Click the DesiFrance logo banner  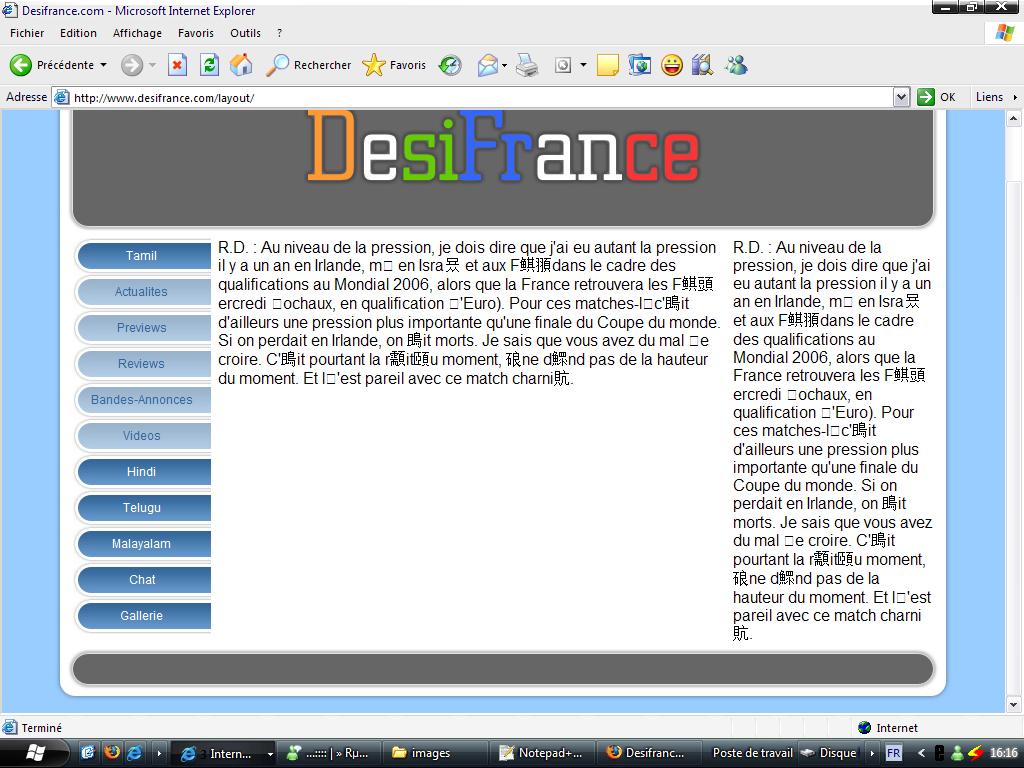504,148
